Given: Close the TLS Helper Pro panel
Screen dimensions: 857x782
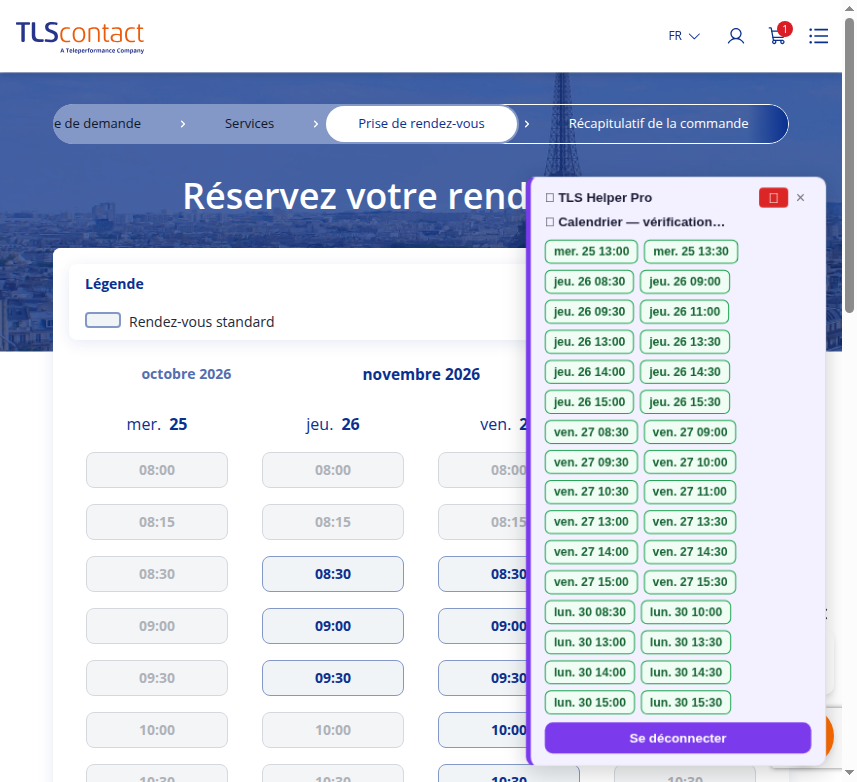Looking at the screenshot, I should 801,197.
